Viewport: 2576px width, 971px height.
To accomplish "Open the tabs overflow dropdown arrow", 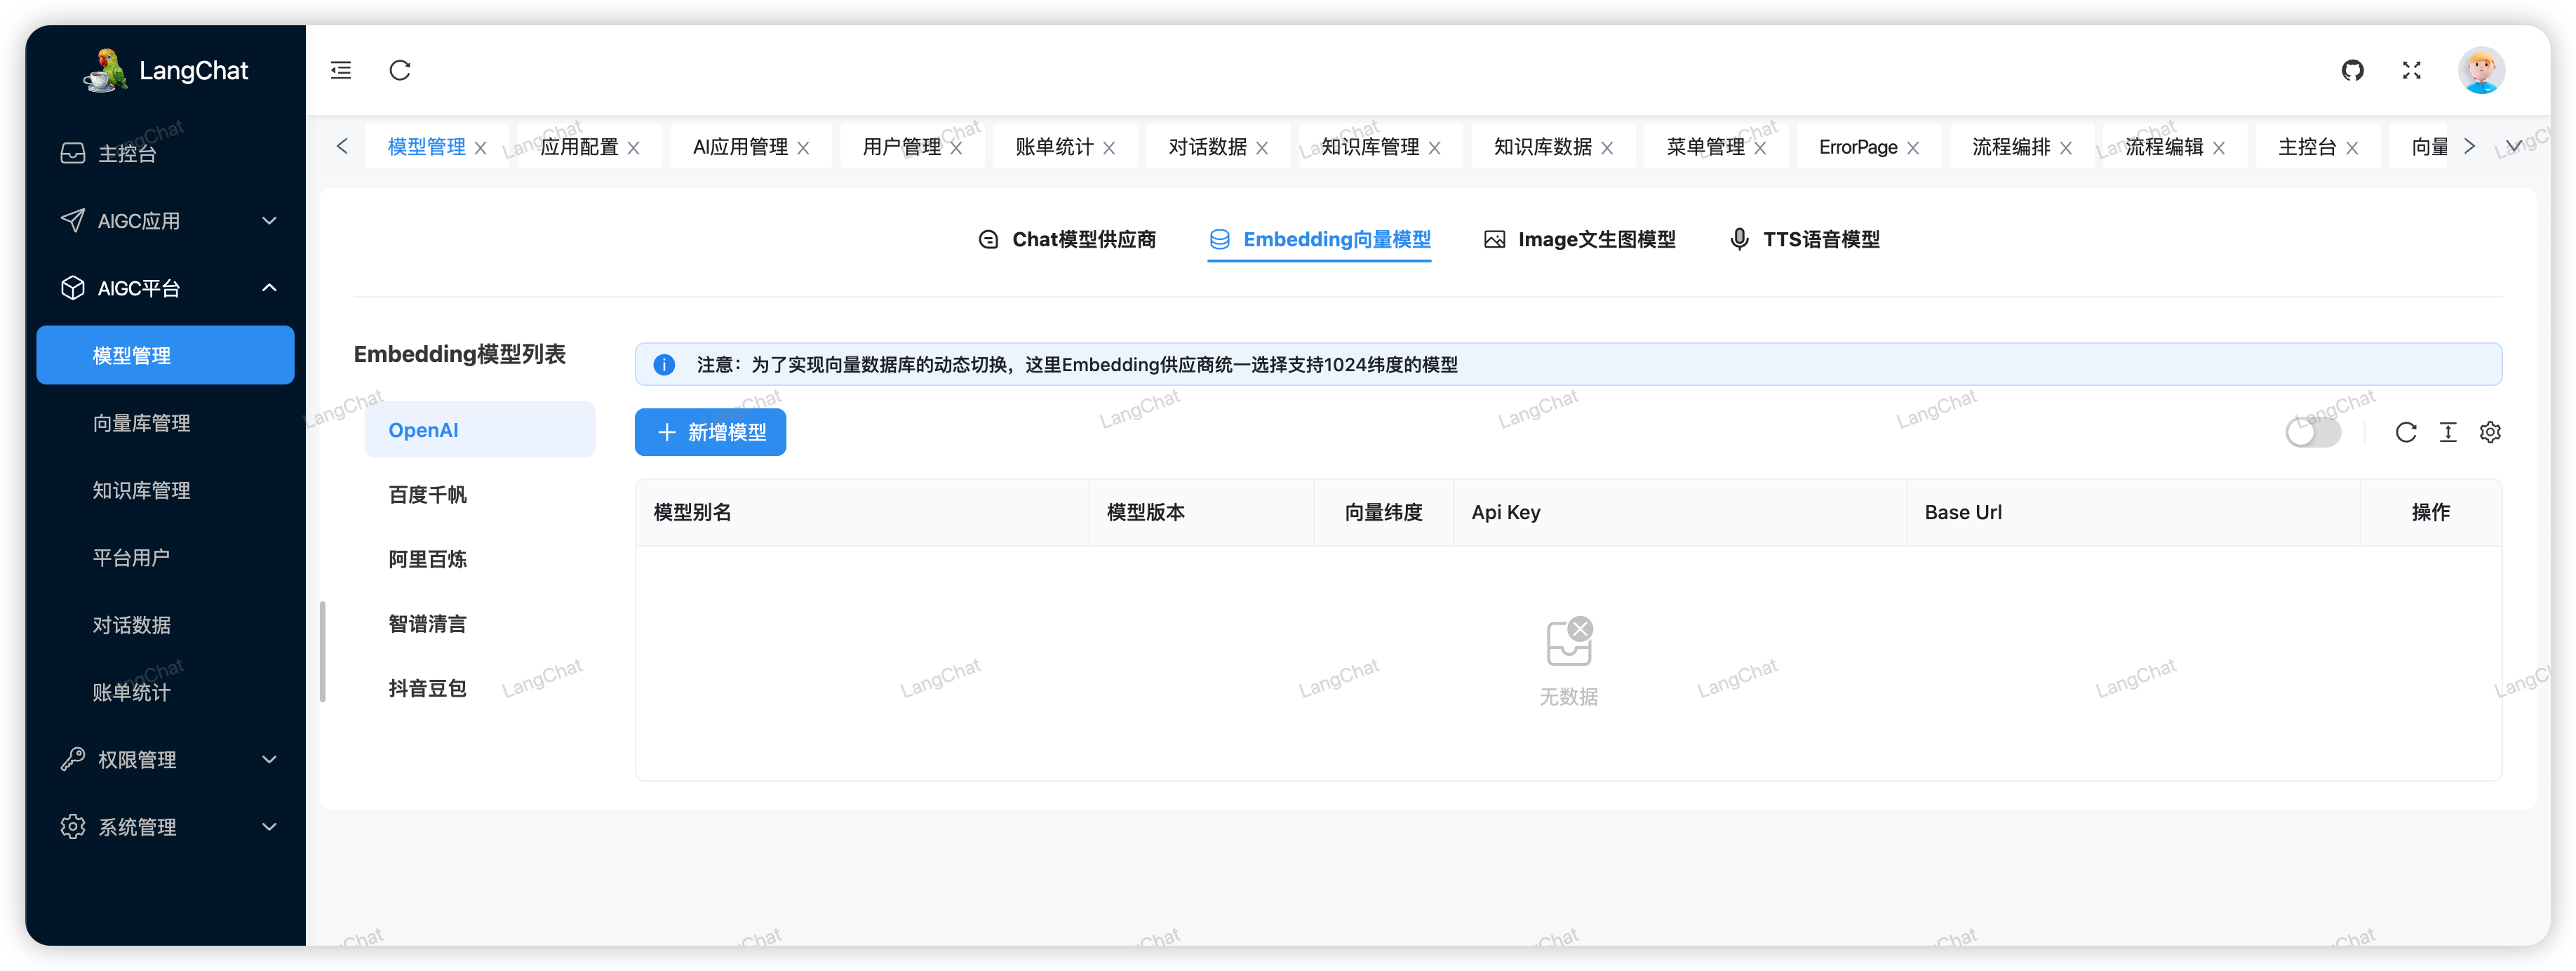I will point(2513,146).
